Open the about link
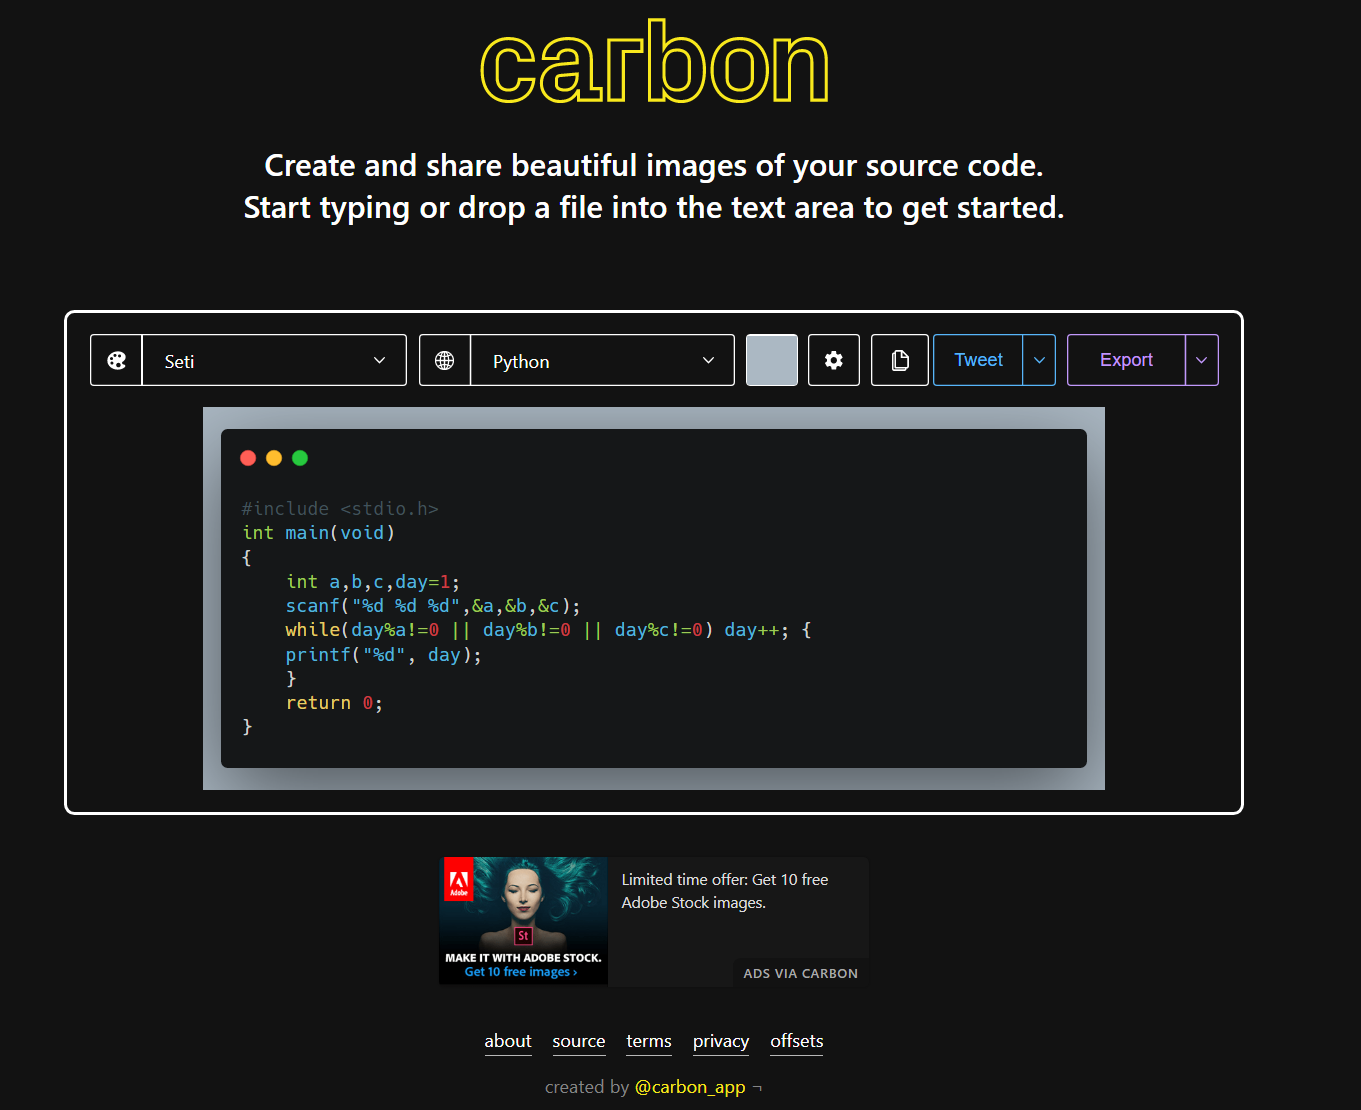This screenshot has height=1110, width=1361. 508,1041
